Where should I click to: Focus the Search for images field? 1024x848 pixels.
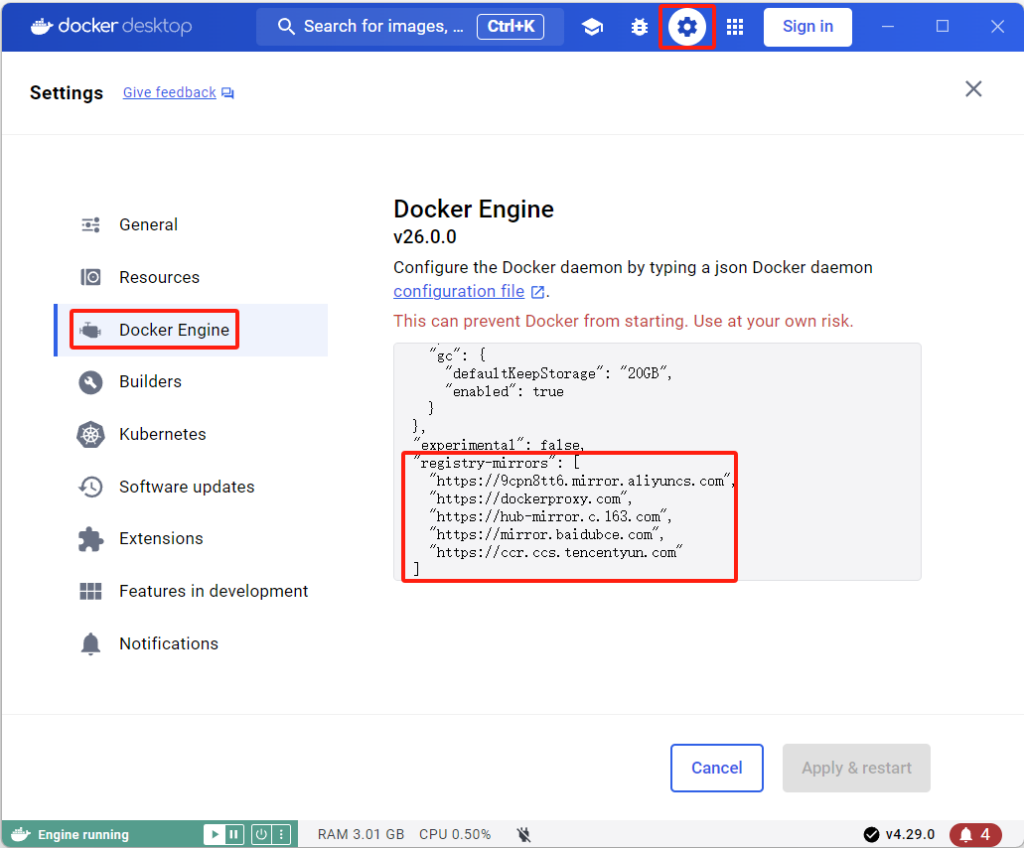pyautogui.click(x=410, y=27)
